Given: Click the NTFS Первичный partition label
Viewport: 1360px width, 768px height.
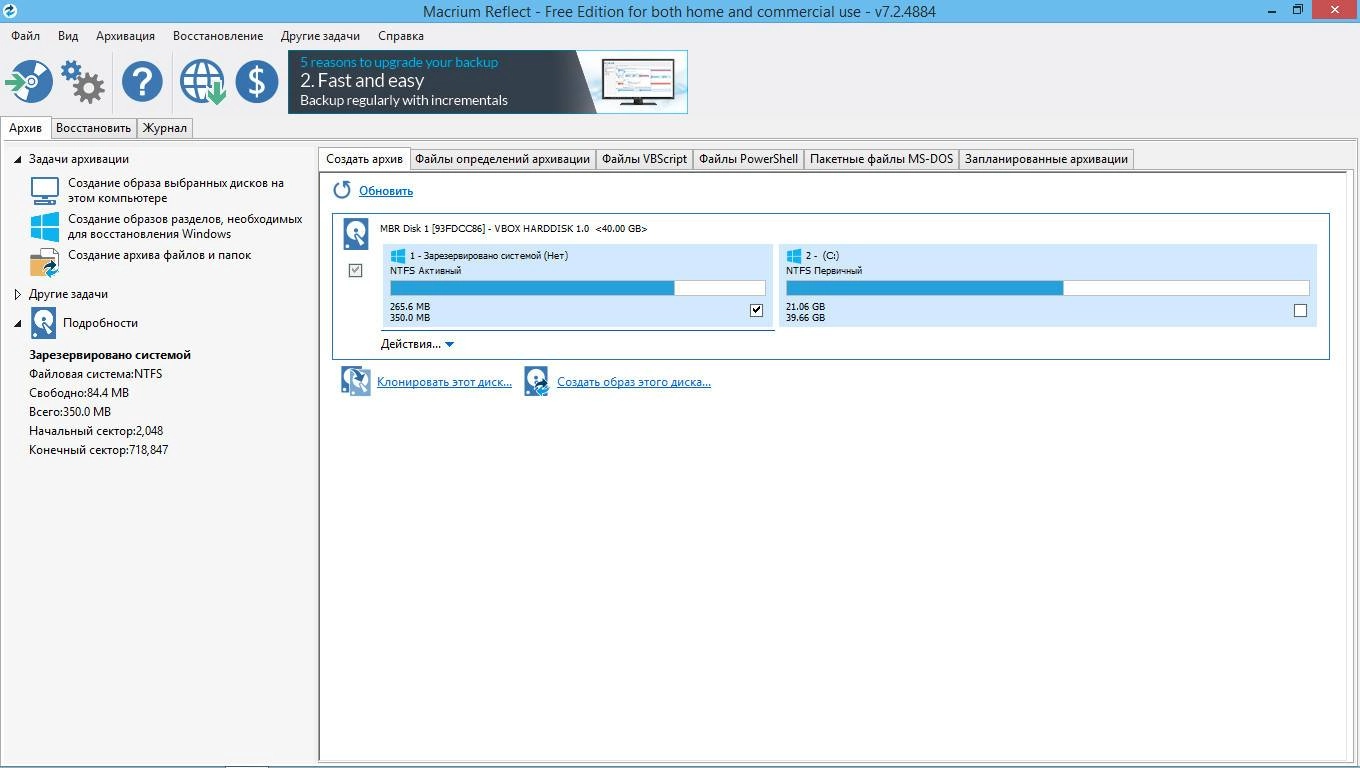Looking at the screenshot, I should tap(824, 271).
